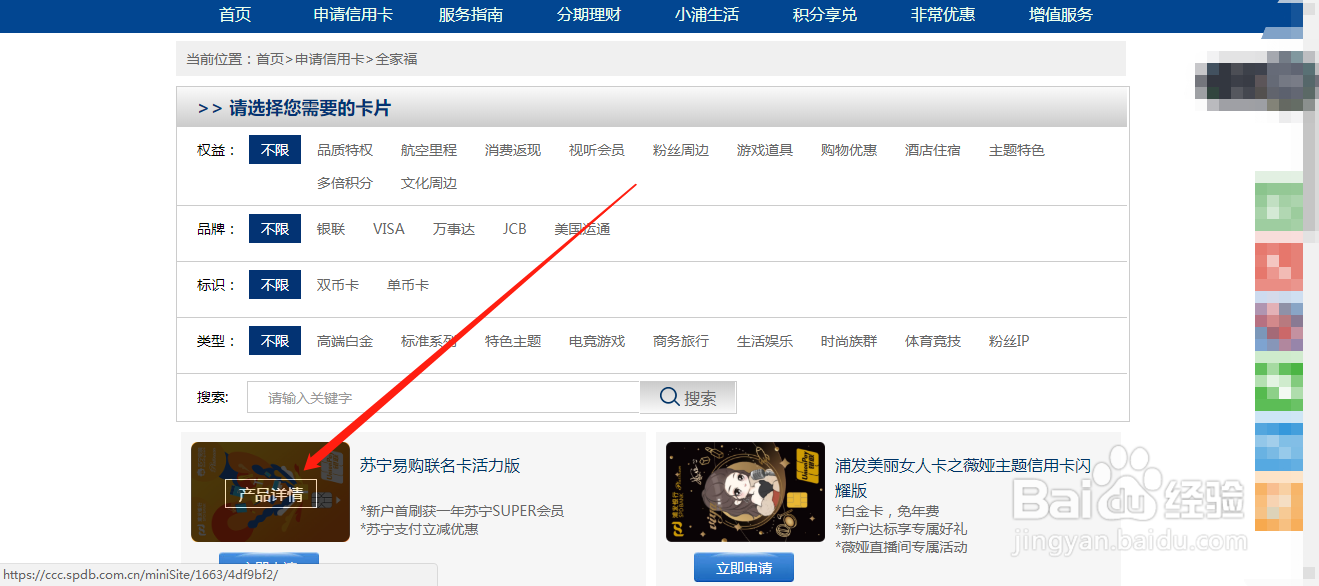Viewport: 1319px width, 586px height.
Task: Choose JCB card brand
Action: [515, 229]
